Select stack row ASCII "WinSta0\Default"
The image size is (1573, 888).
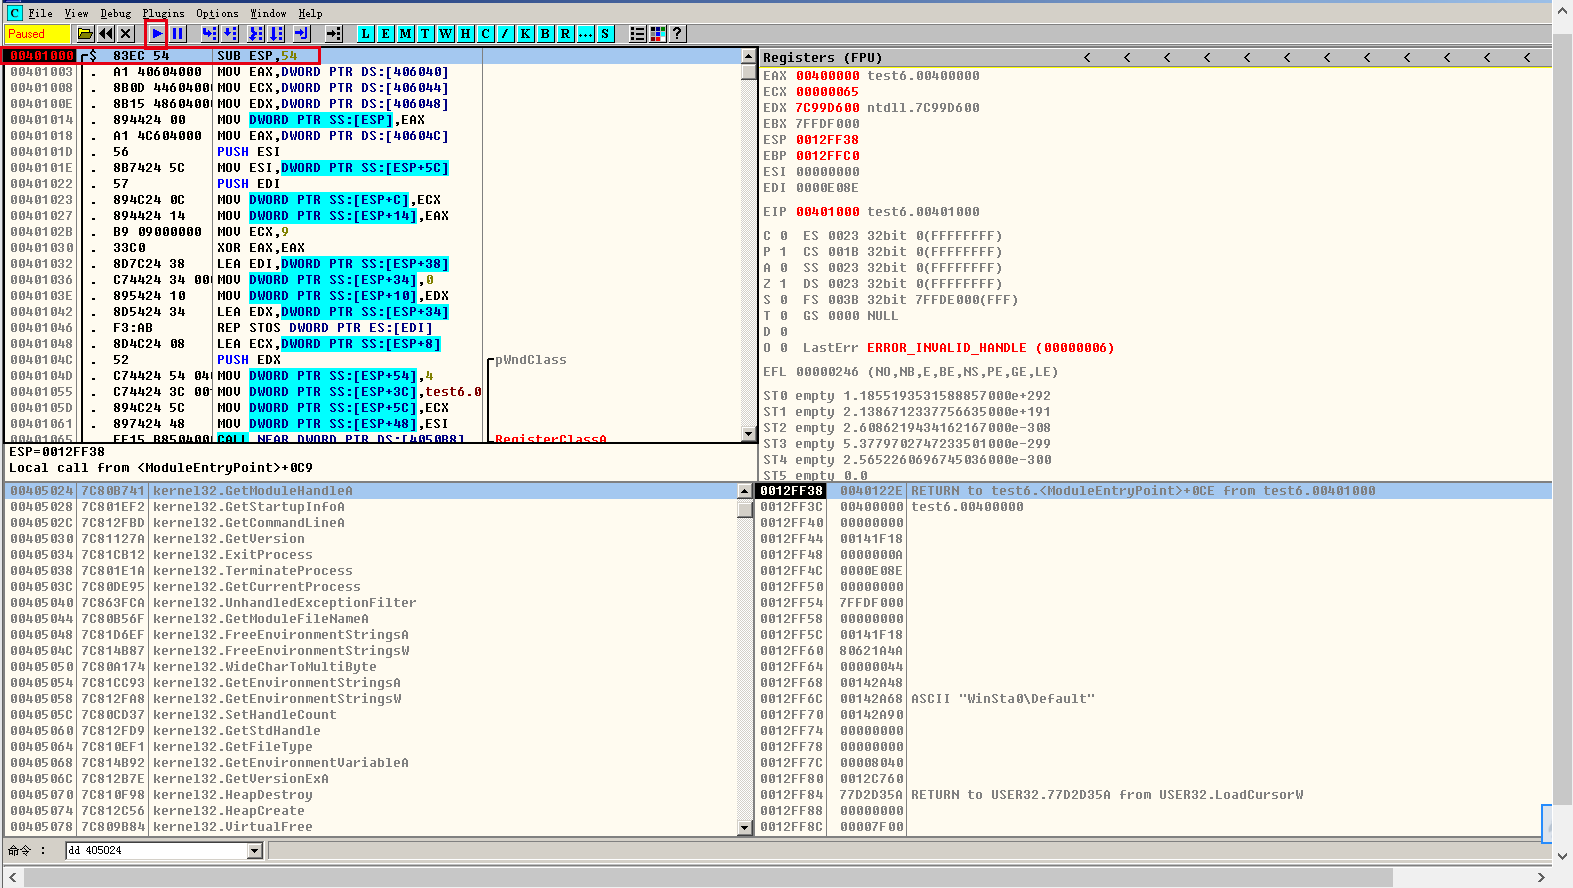1154,699
